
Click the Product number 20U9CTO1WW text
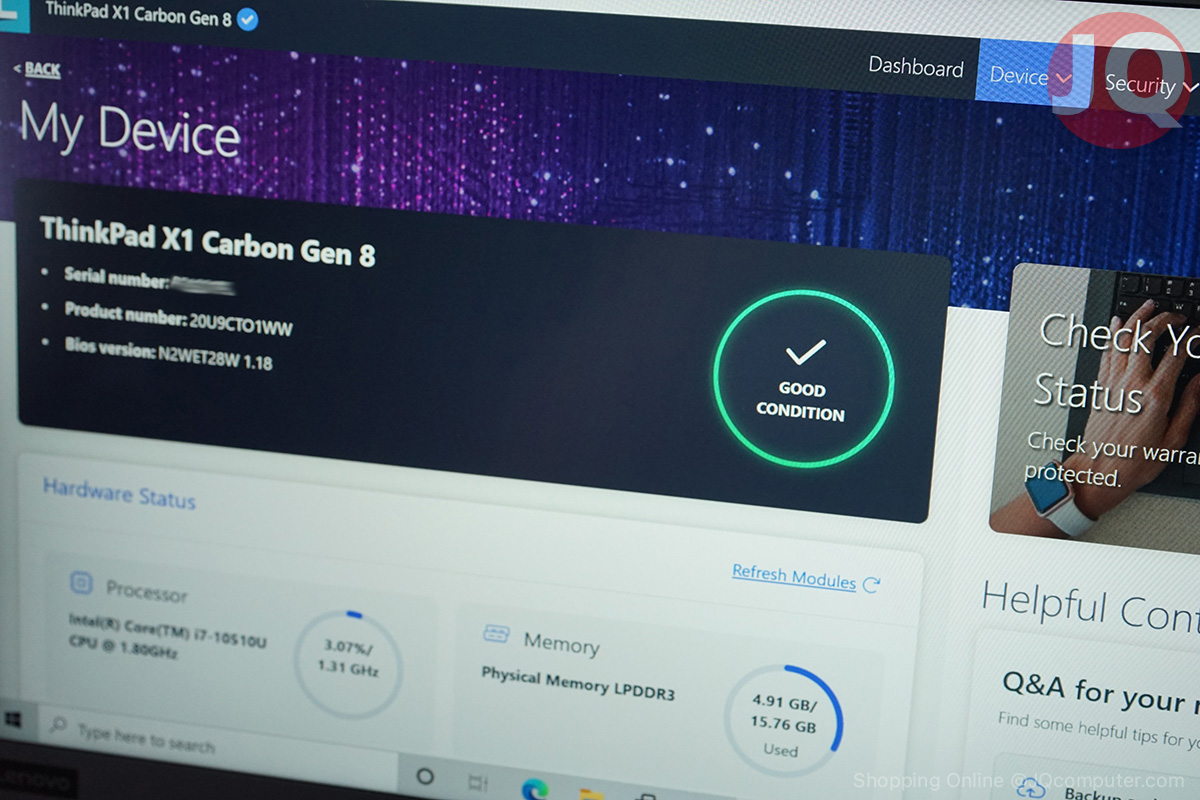click(x=179, y=317)
